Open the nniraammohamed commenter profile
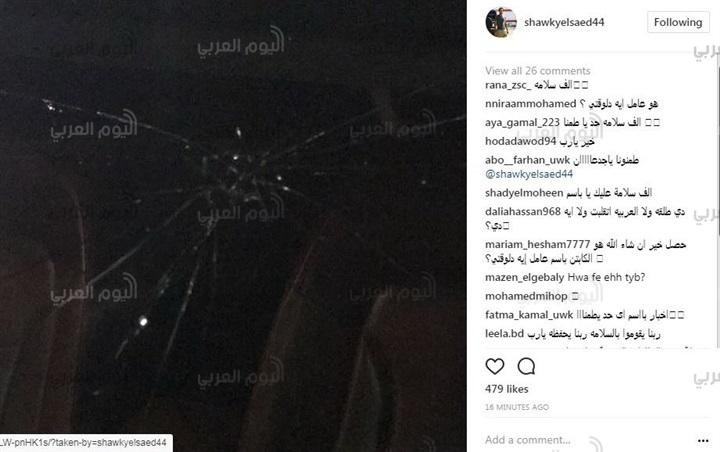Image resolution: width=720 pixels, height=452 pixels. (x=530, y=104)
